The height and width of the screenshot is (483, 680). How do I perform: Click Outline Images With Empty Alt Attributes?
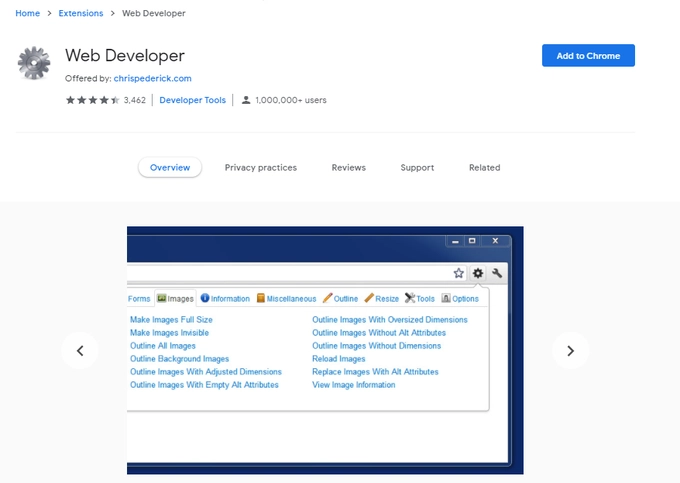click(204, 385)
